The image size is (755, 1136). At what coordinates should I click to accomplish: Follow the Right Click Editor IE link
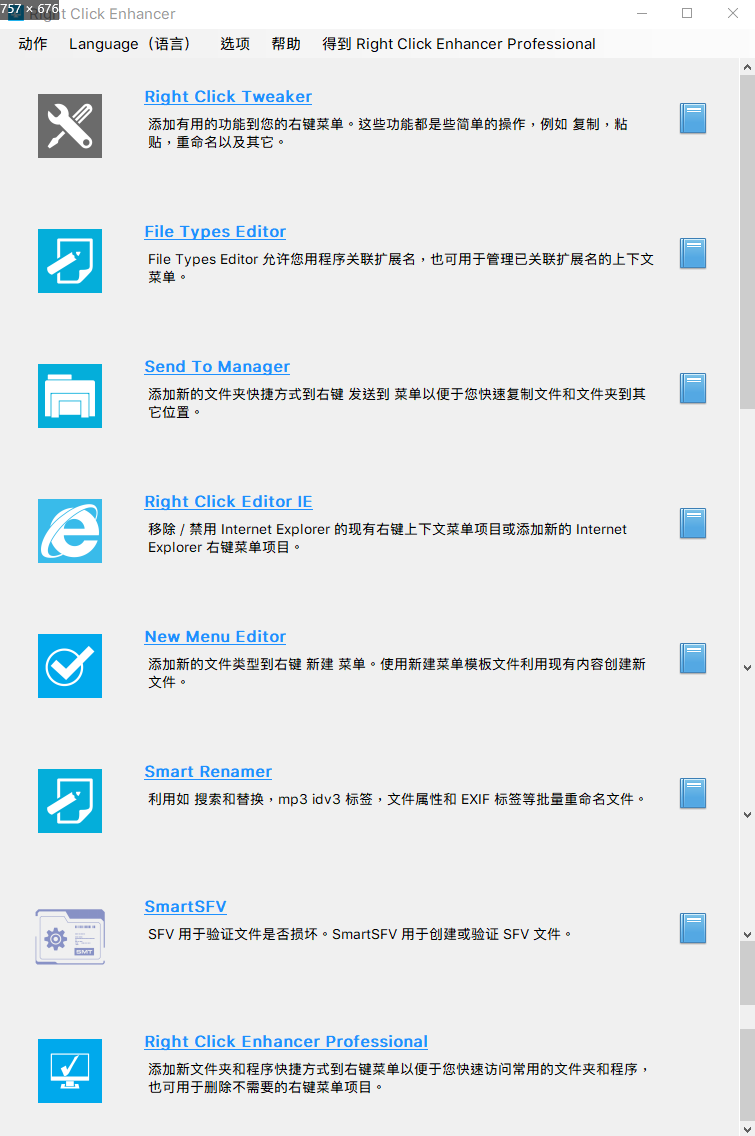click(x=228, y=501)
